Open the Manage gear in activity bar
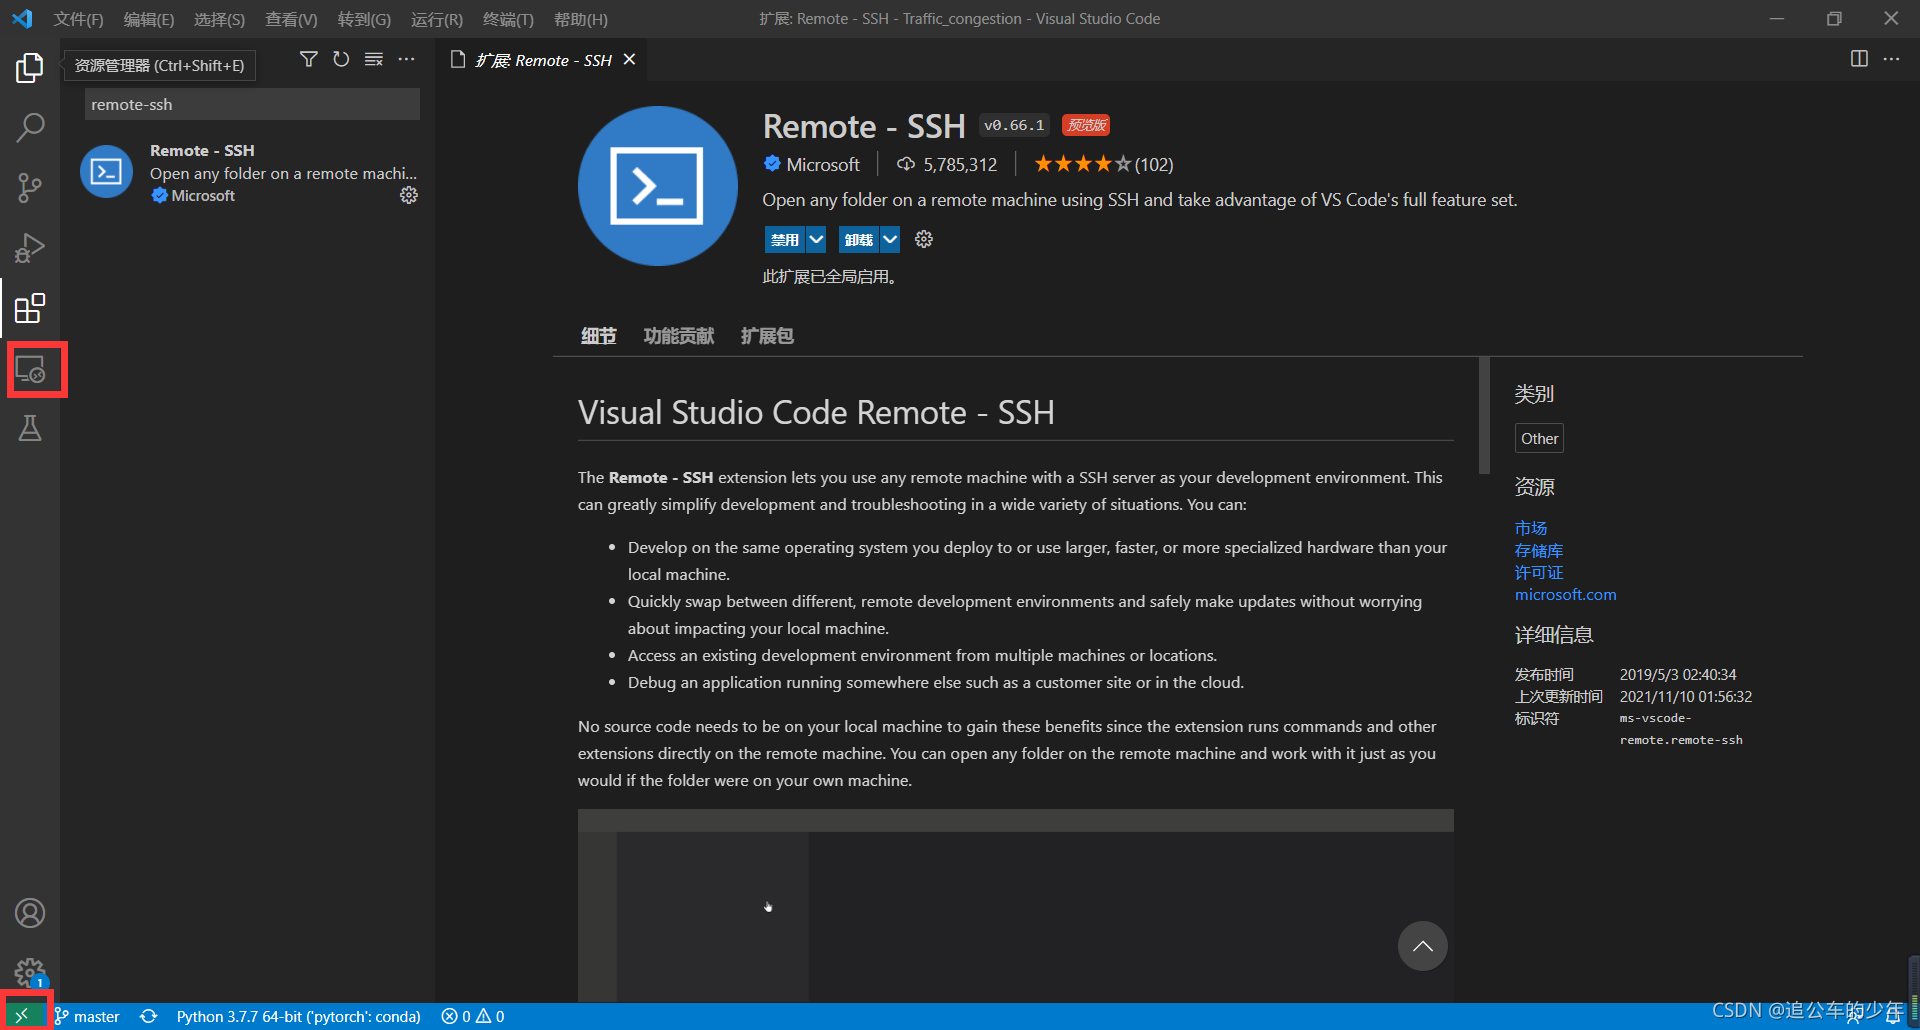The width and height of the screenshot is (1920, 1030). (30, 972)
